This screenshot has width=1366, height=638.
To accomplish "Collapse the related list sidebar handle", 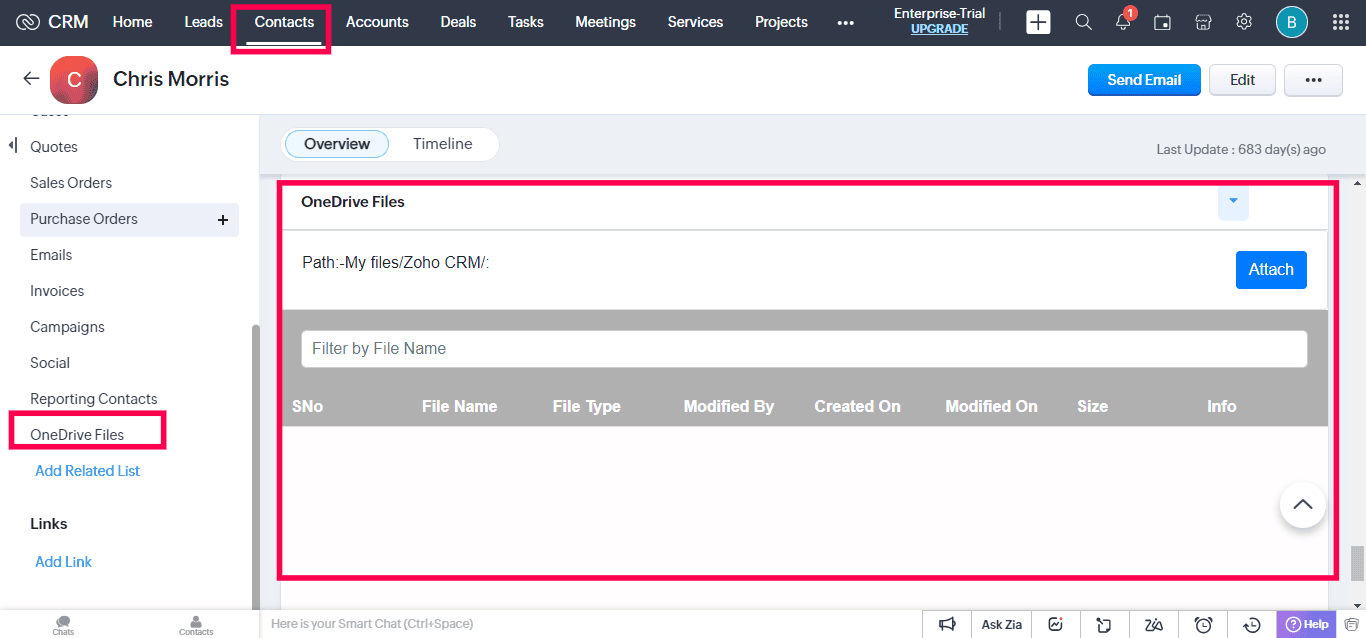I will point(13,146).
